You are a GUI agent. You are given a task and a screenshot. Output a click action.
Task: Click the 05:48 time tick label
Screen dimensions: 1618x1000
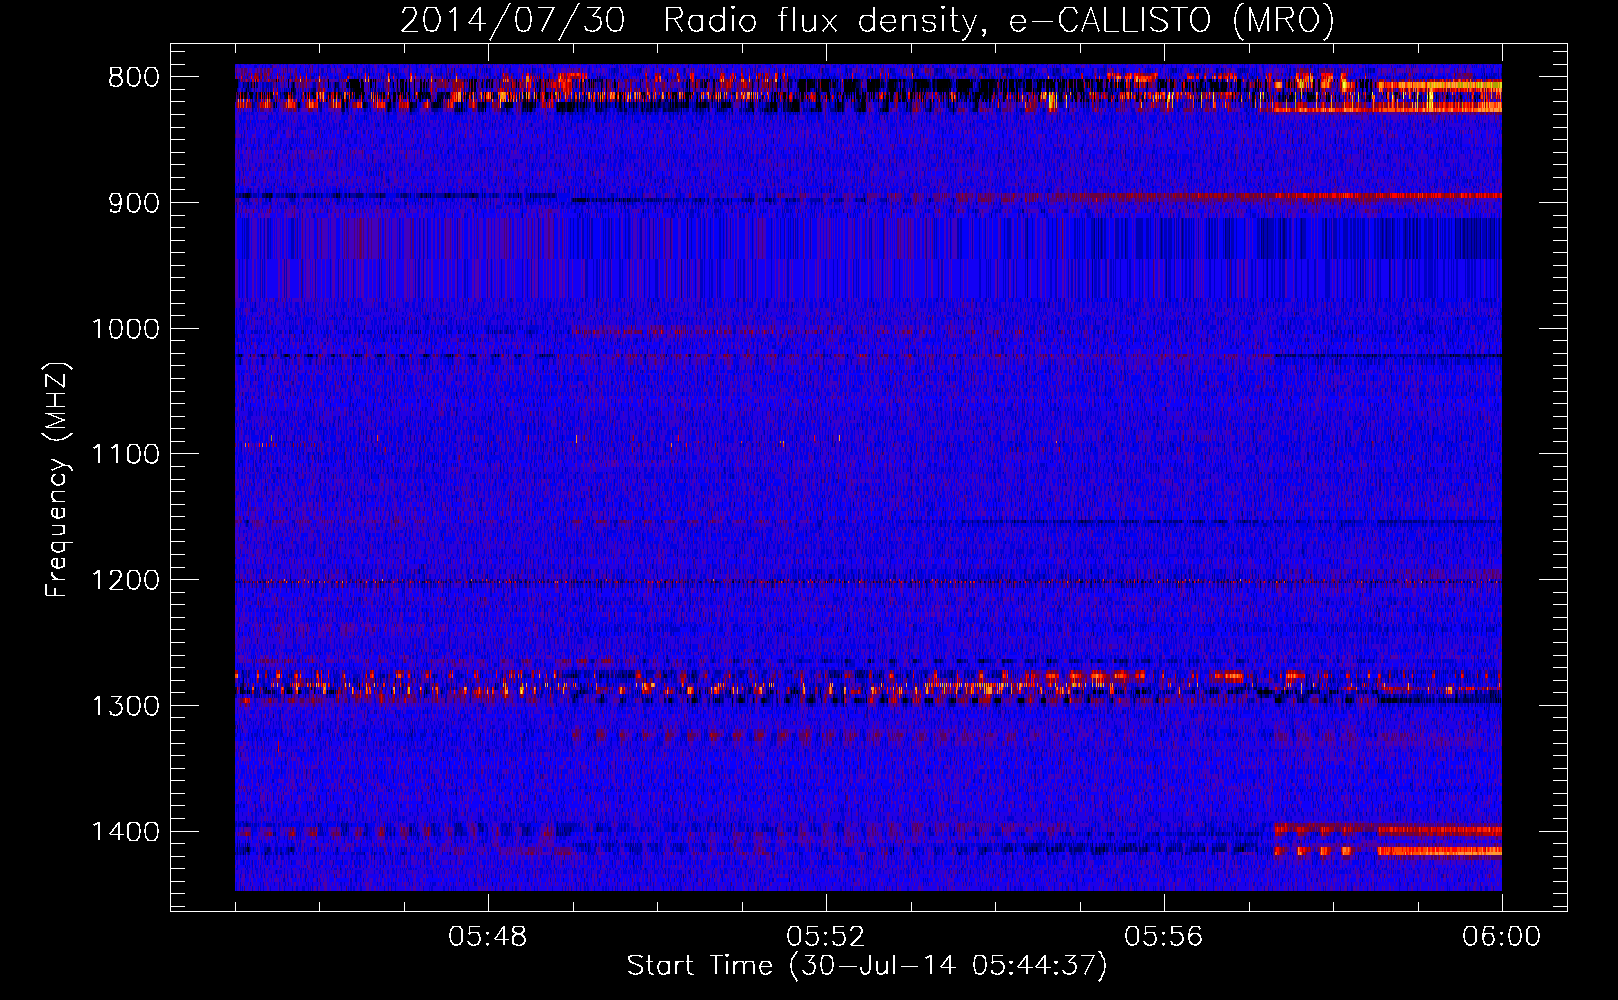click(x=488, y=937)
